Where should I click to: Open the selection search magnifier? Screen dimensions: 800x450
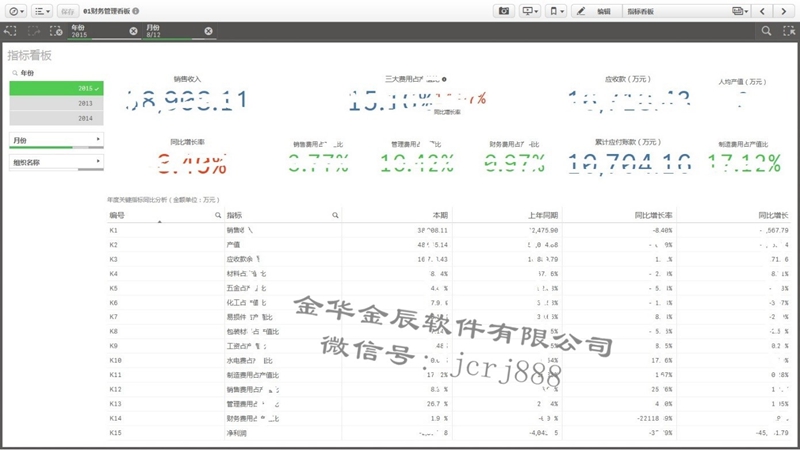coord(765,31)
